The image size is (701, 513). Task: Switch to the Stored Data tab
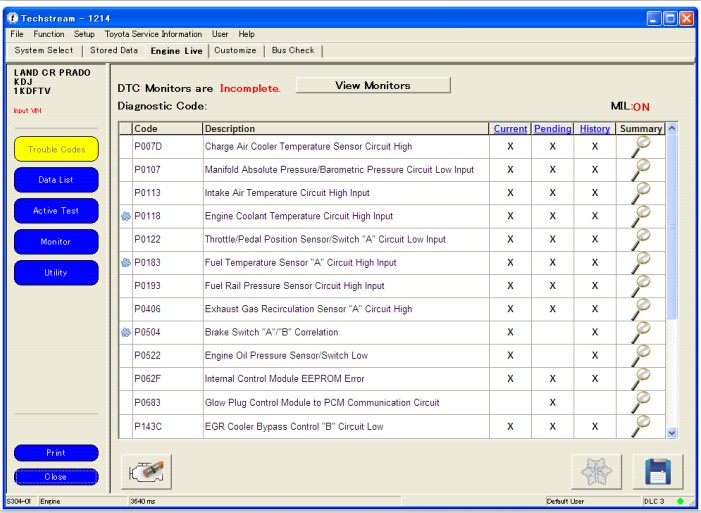[x=114, y=51]
